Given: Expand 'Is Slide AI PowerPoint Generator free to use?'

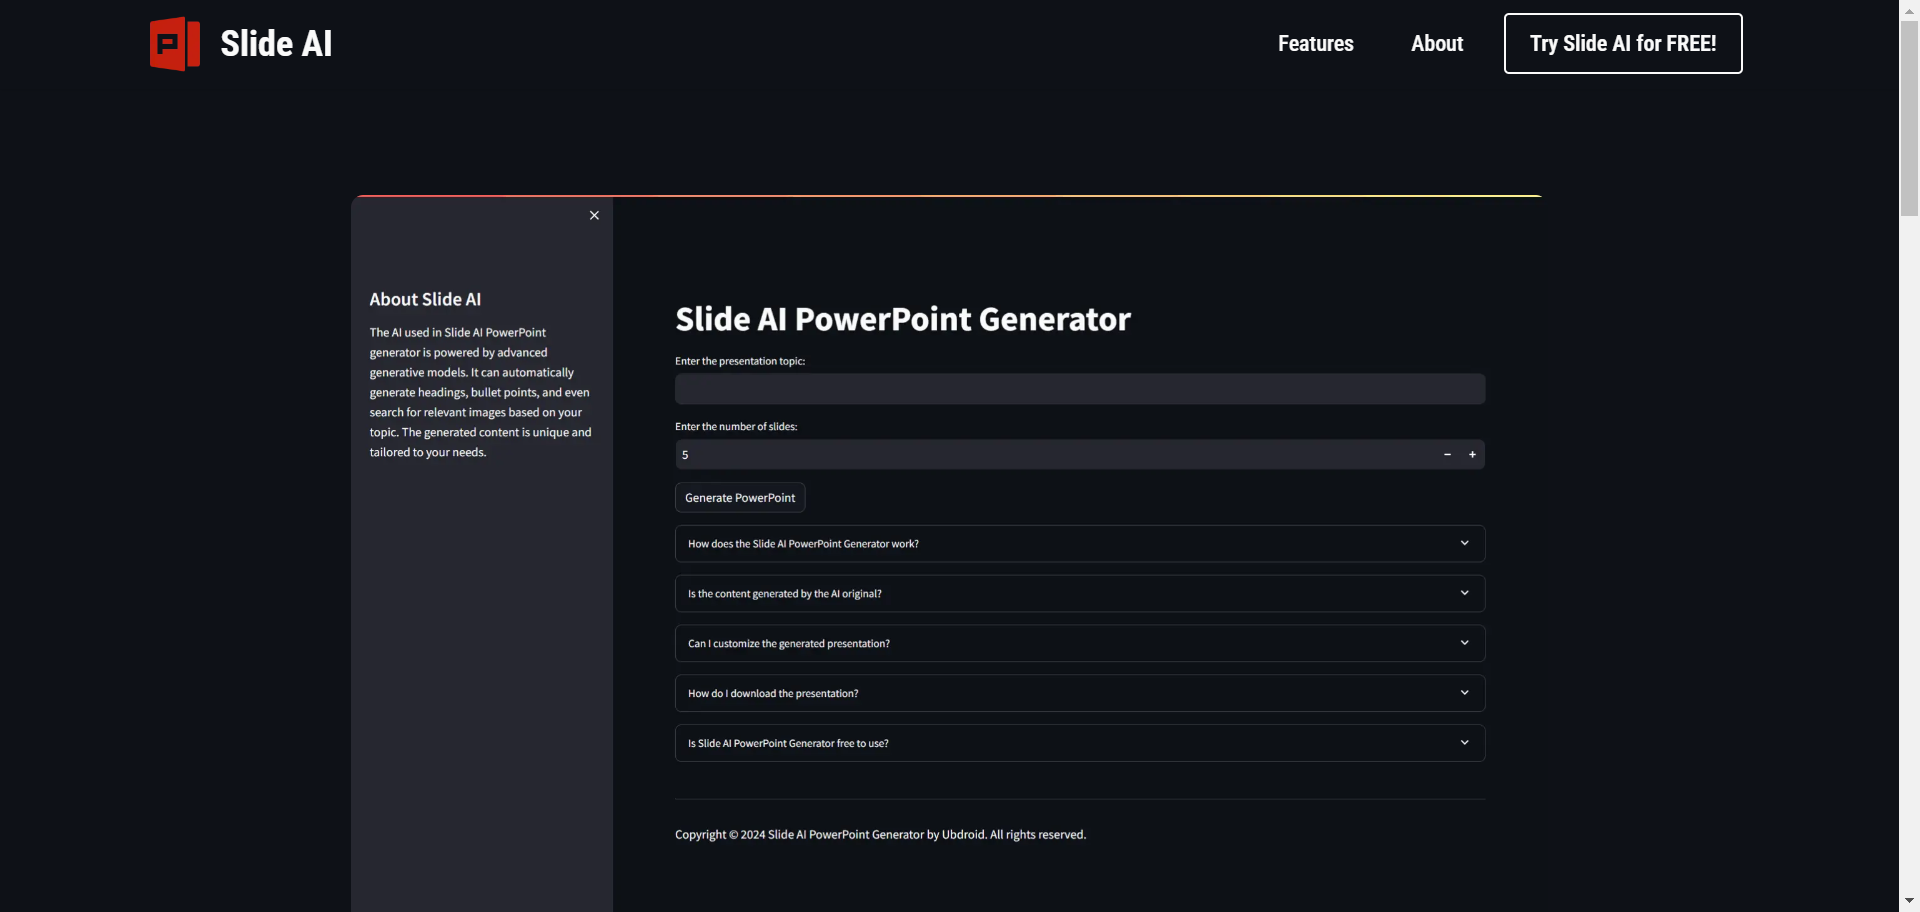Looking at the screenshot, I should pyautogui.click(x=1080, y=744).
